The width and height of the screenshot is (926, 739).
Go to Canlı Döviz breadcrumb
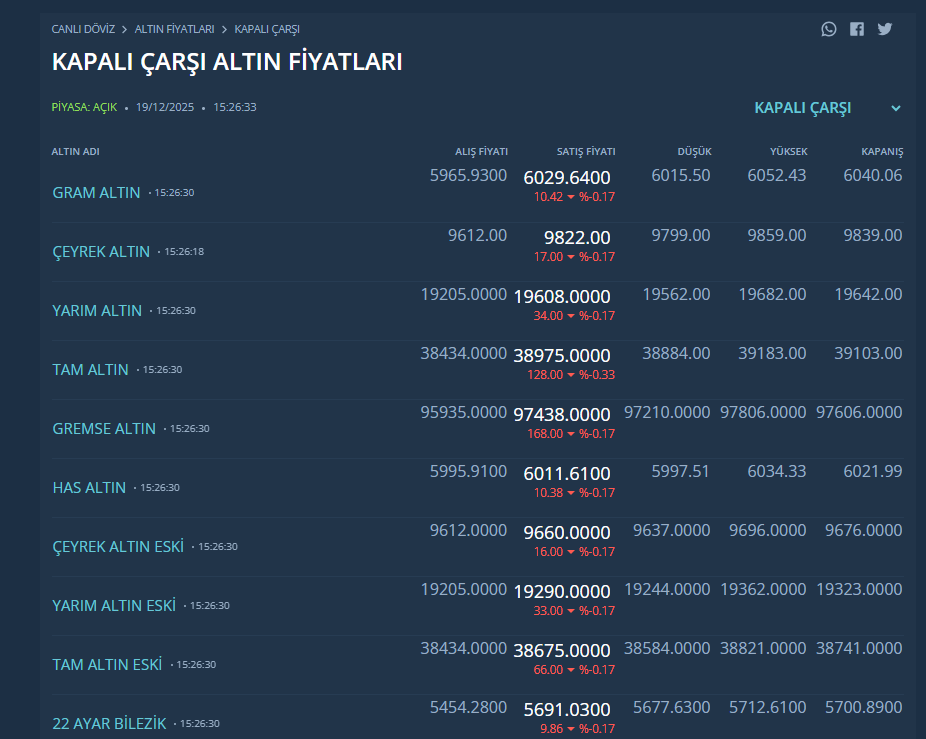83,30
